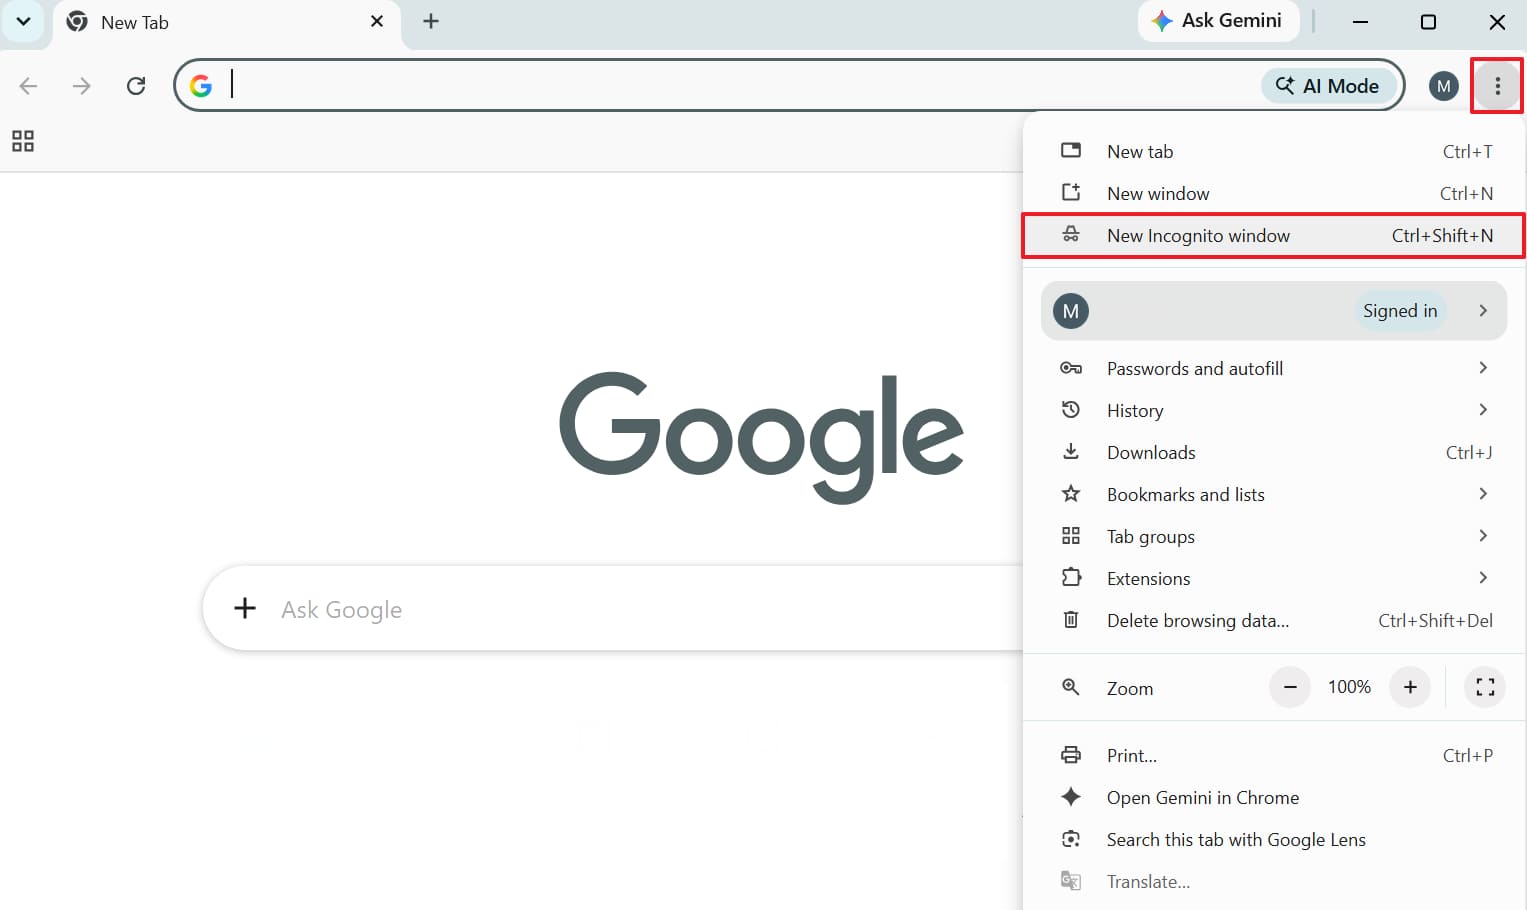
Task: Open a new tab with plus icon
Action: [431, 21]
